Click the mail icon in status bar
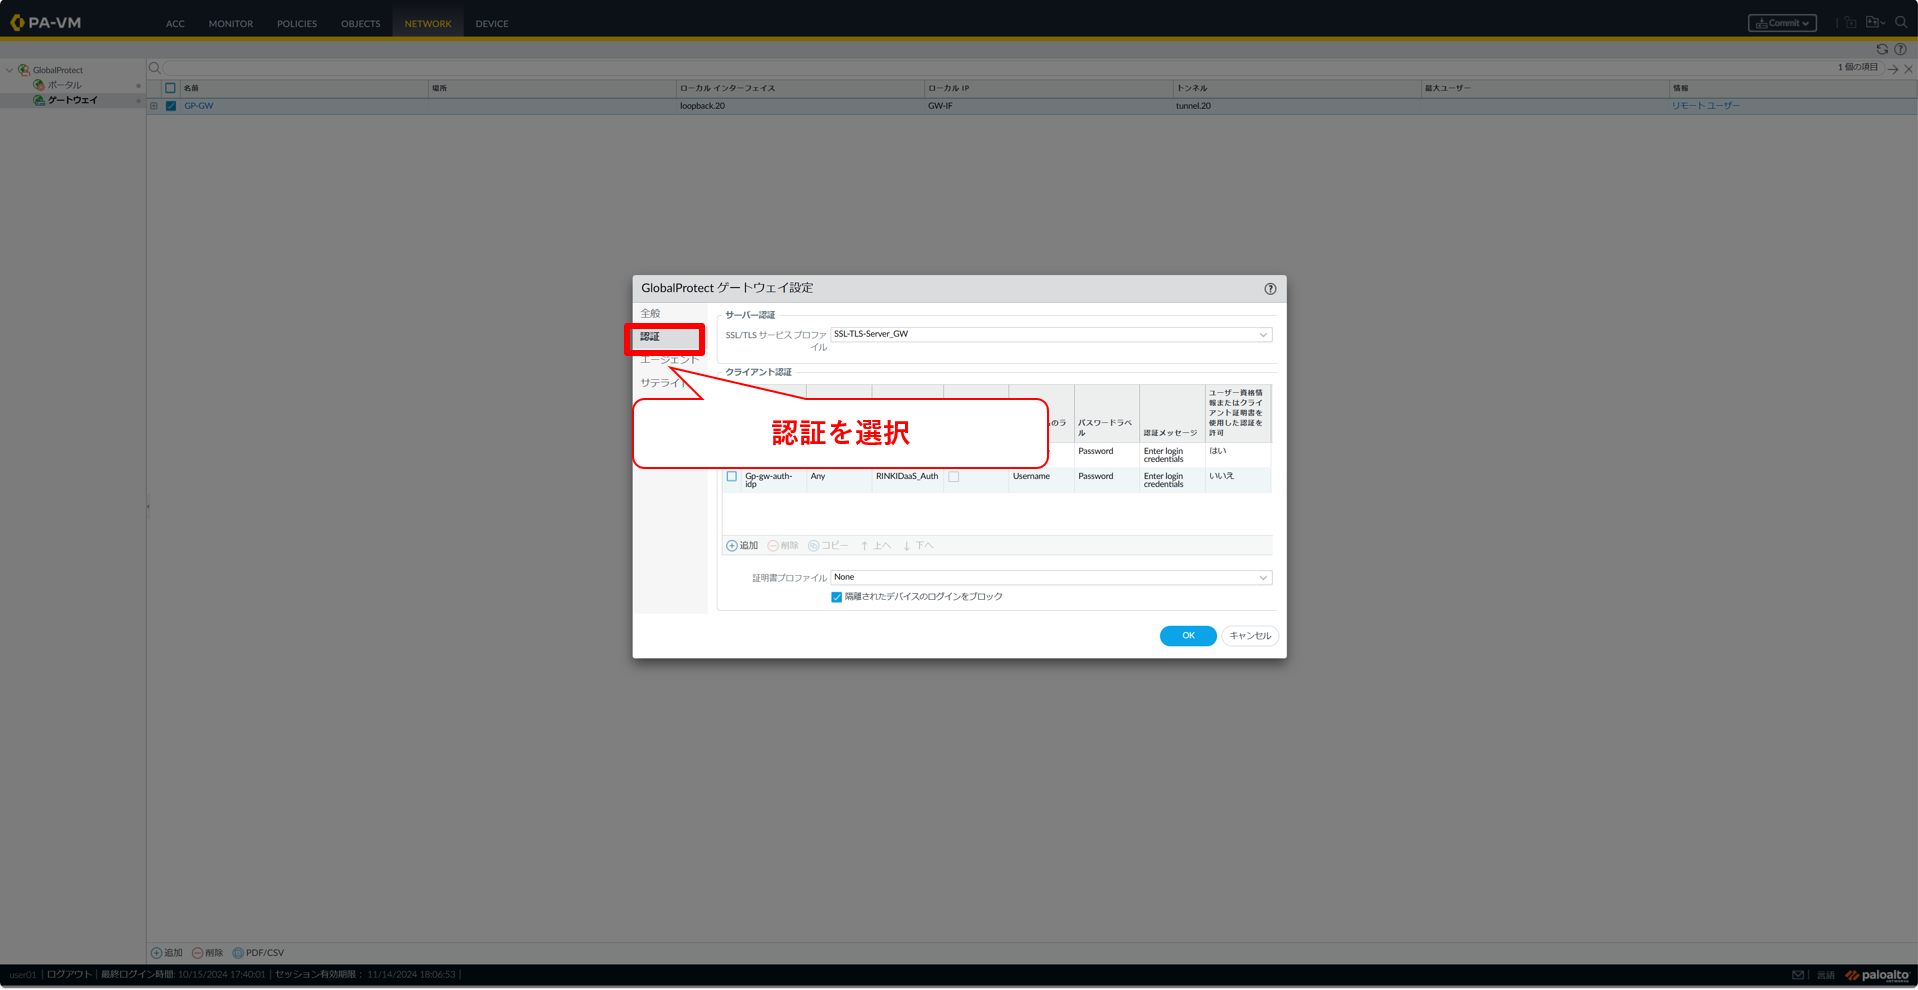The width and height of the screenshot is (1918, 990). (1798, 975)
